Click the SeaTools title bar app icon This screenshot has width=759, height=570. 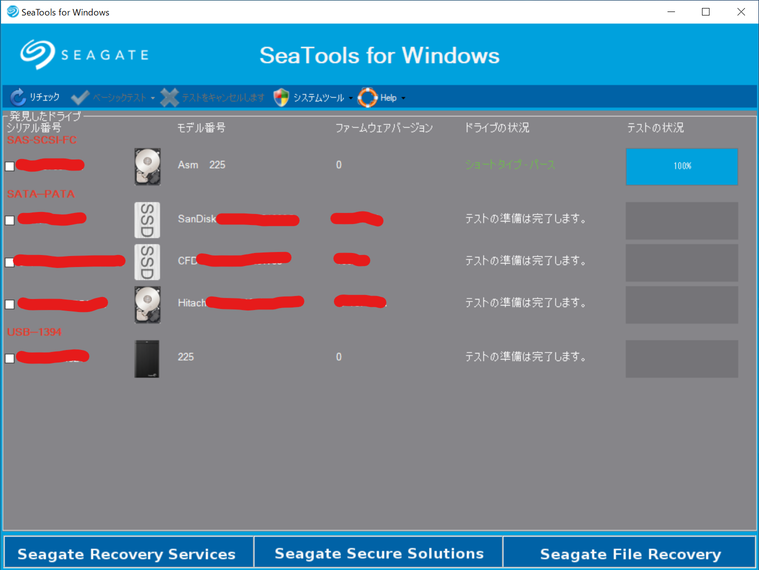pos(13,12)
